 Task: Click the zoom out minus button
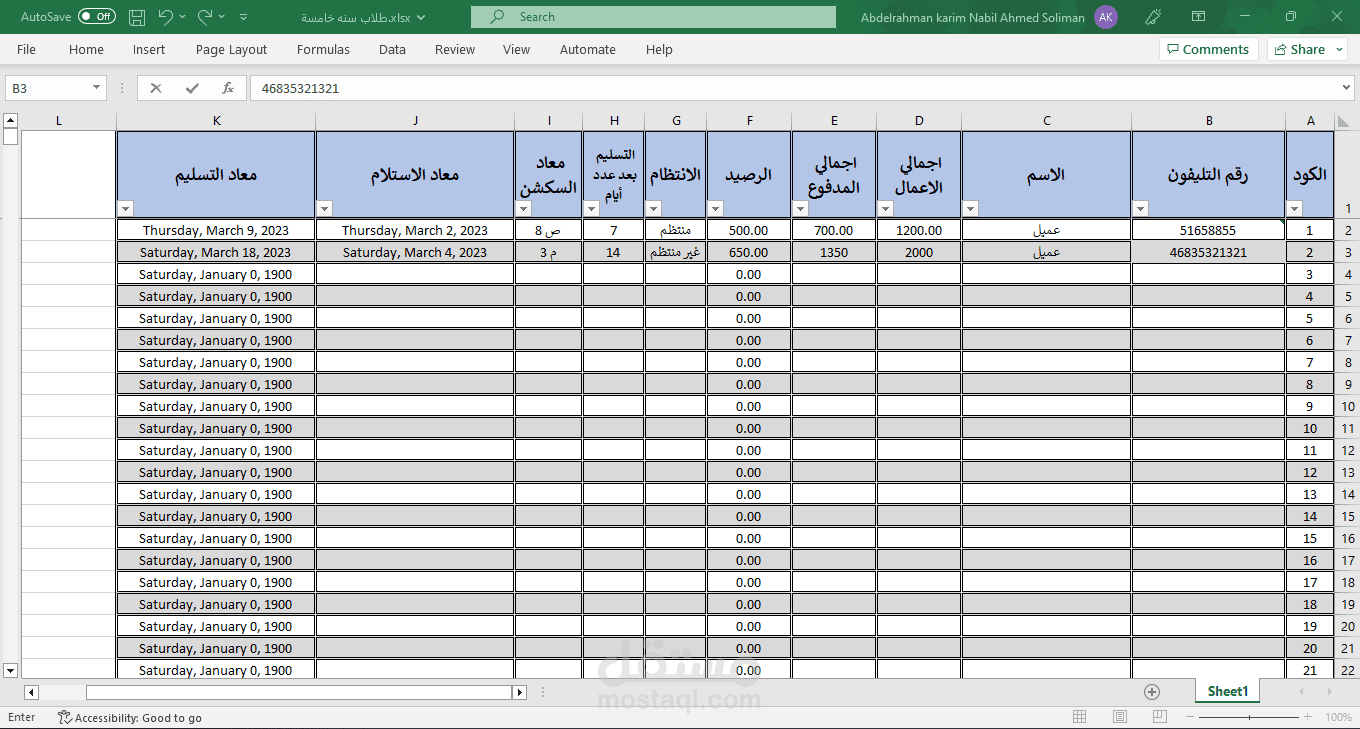pos(1191,717)
